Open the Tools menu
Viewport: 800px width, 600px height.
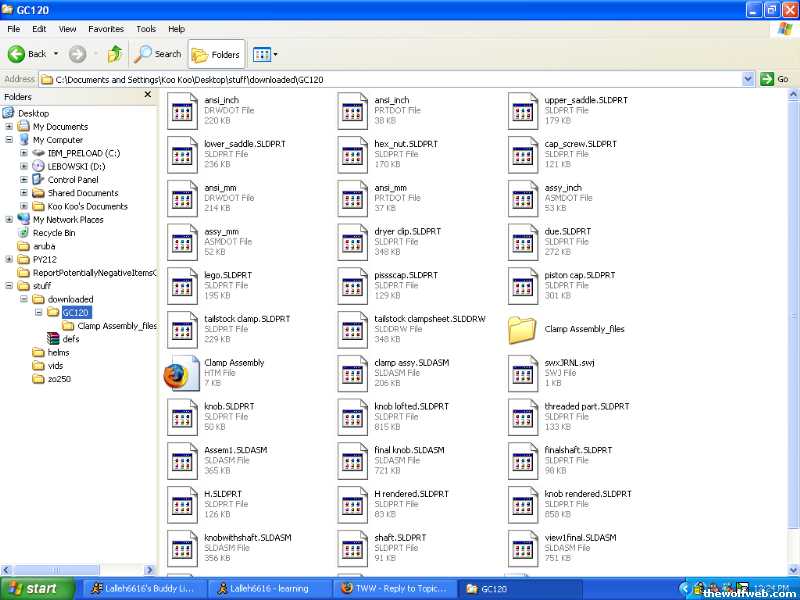[x=146, y=29]
